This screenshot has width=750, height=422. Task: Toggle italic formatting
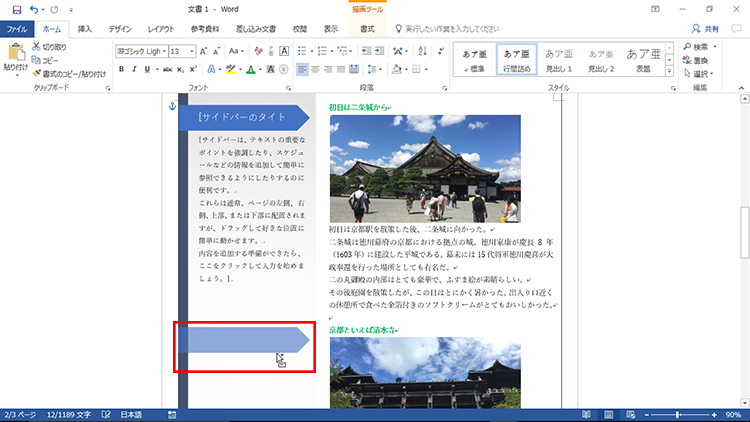pos(135,70)
